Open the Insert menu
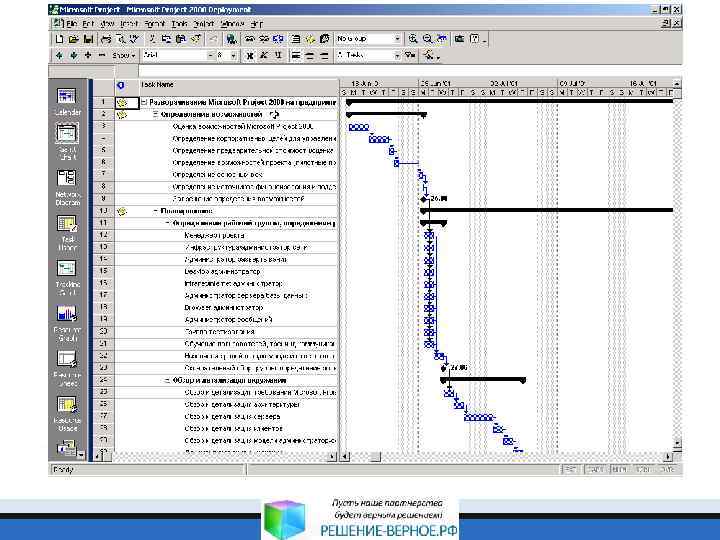Image resolution: width=720 pixels, height=540 pixels. (129, 24)
